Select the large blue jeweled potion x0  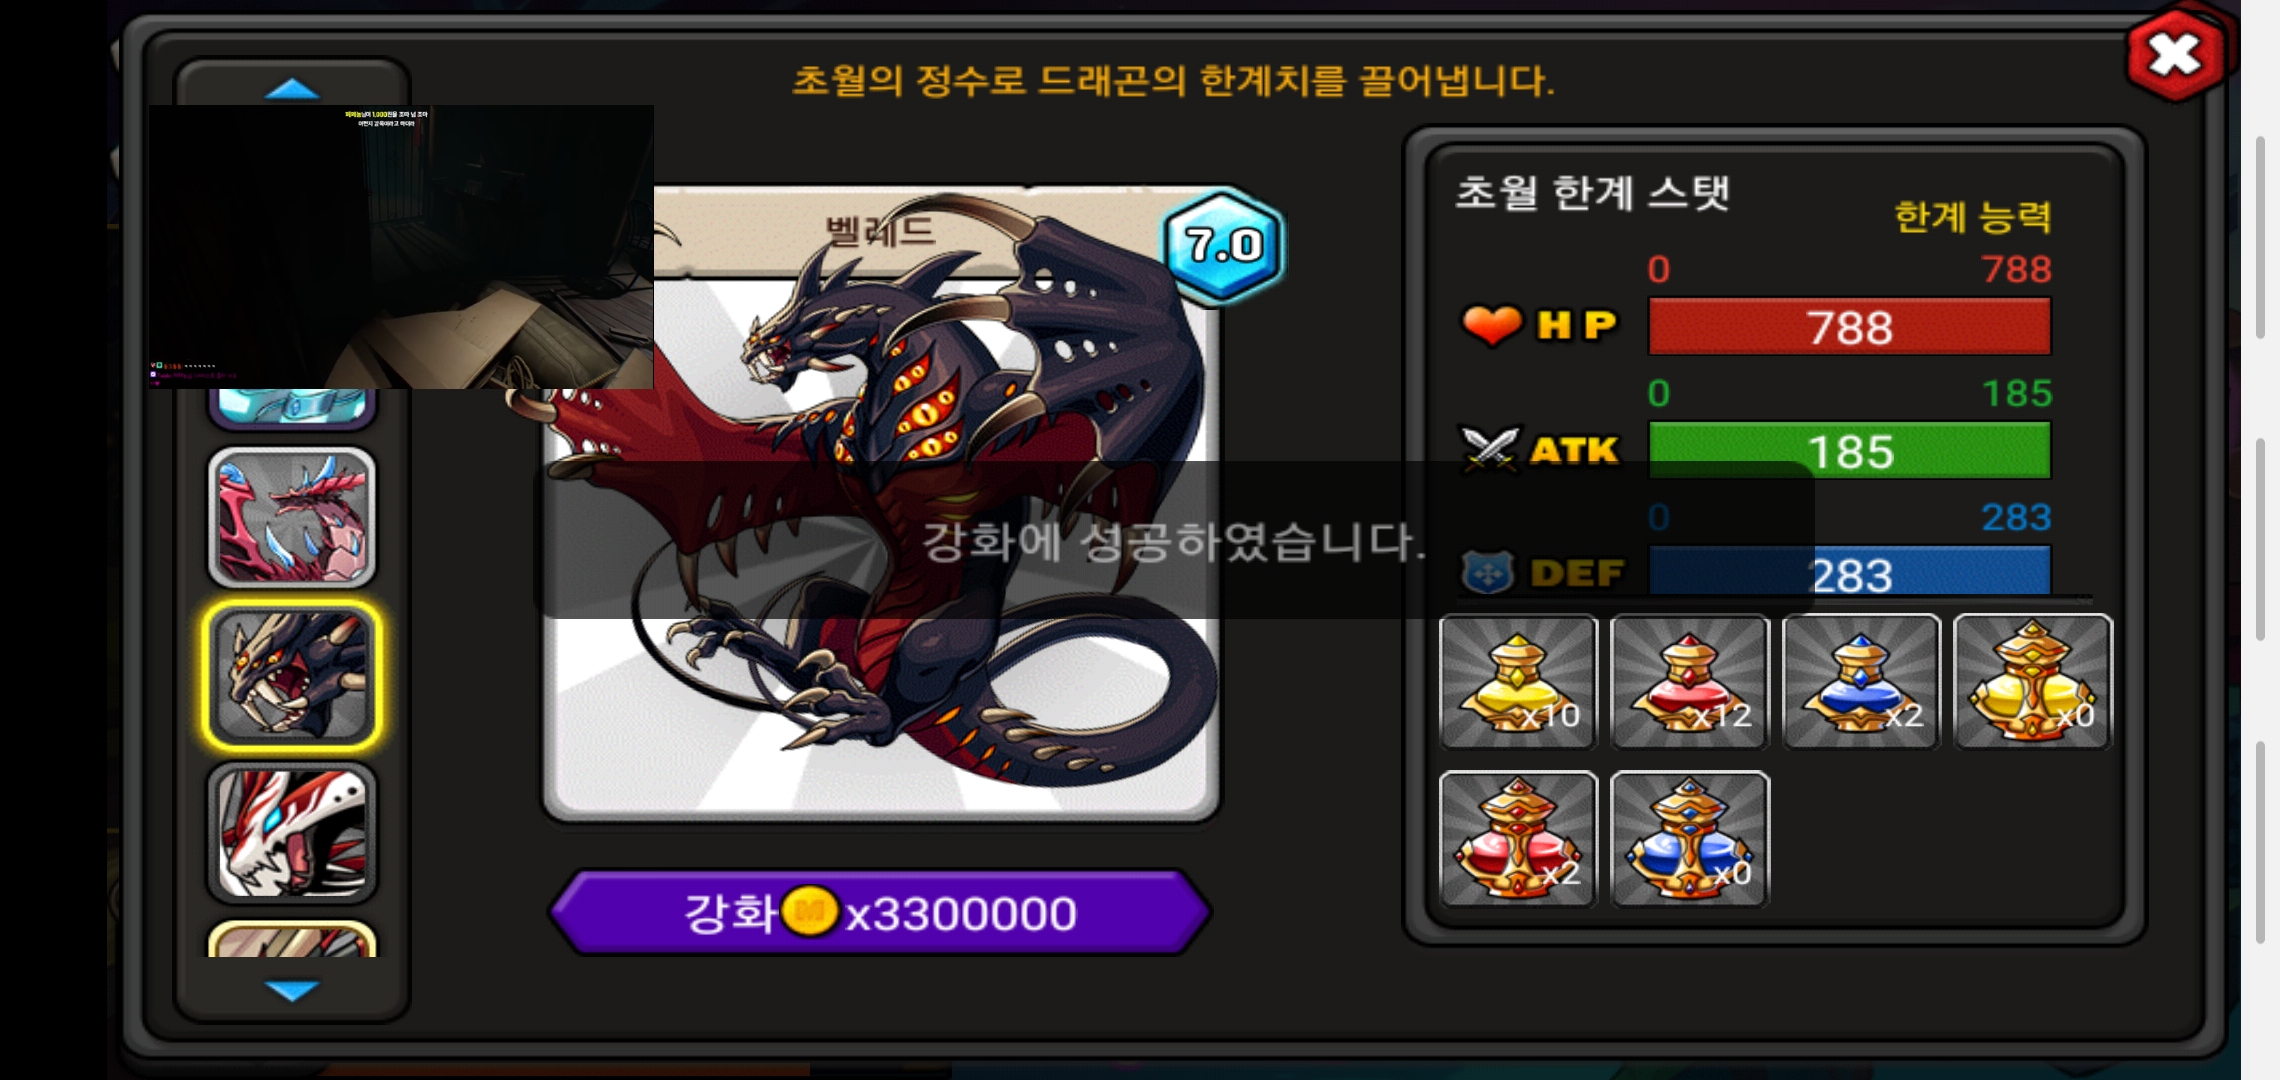1689,839
